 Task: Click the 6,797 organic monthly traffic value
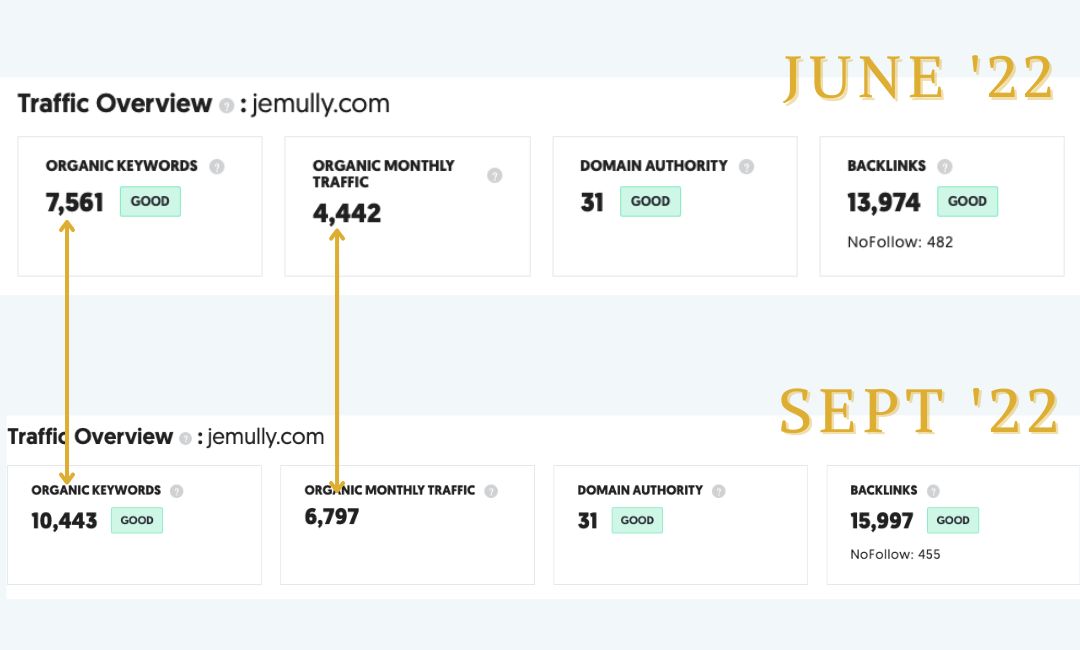coord(331,516)
